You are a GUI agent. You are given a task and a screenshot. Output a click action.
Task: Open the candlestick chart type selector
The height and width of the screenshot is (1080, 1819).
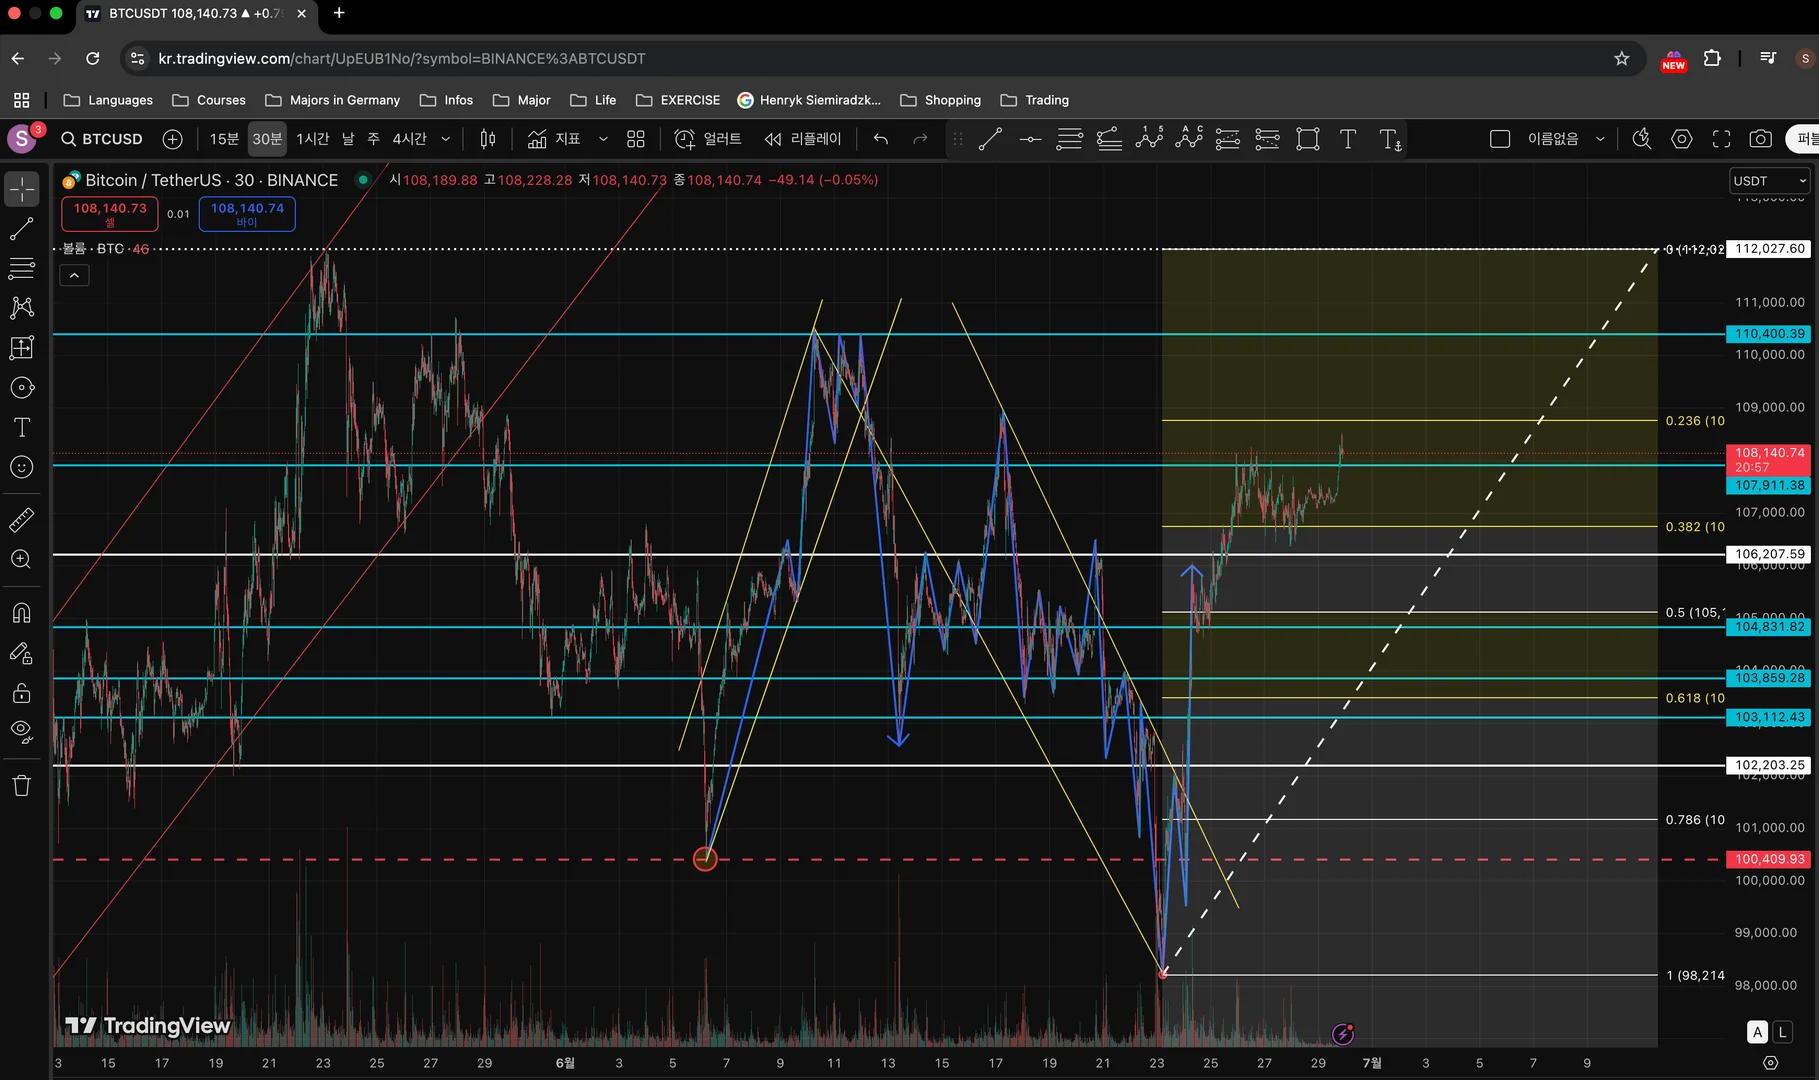[x=488, y=139]
